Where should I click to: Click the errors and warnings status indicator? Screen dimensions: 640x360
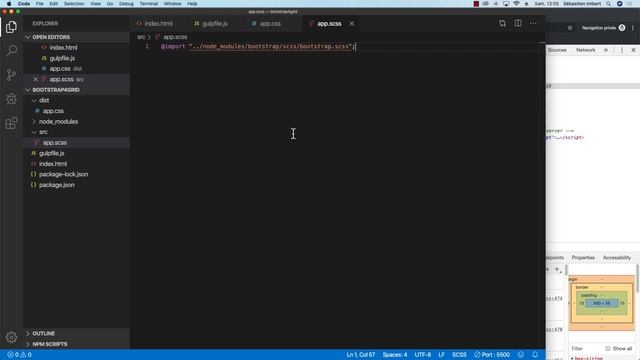[19, 355]
